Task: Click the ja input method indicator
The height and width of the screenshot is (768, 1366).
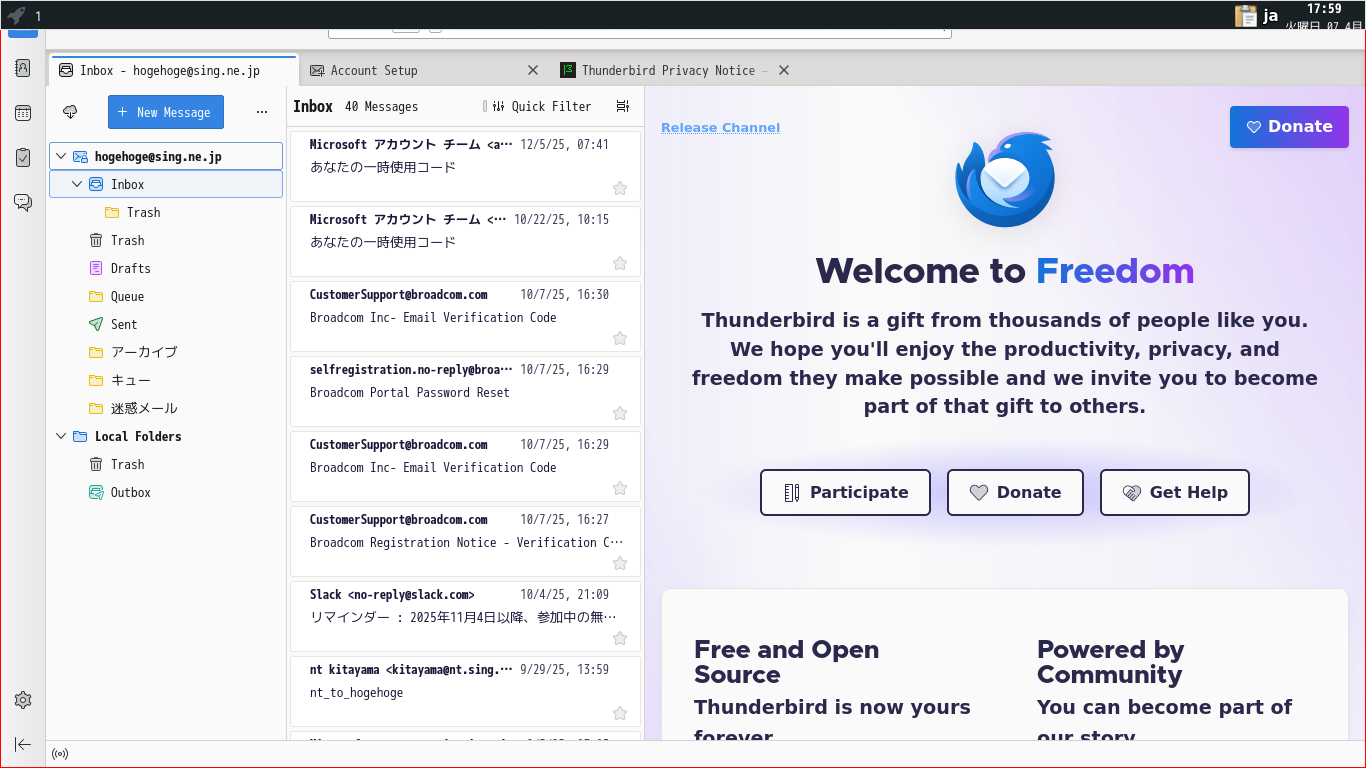Action: [1271, 15]
